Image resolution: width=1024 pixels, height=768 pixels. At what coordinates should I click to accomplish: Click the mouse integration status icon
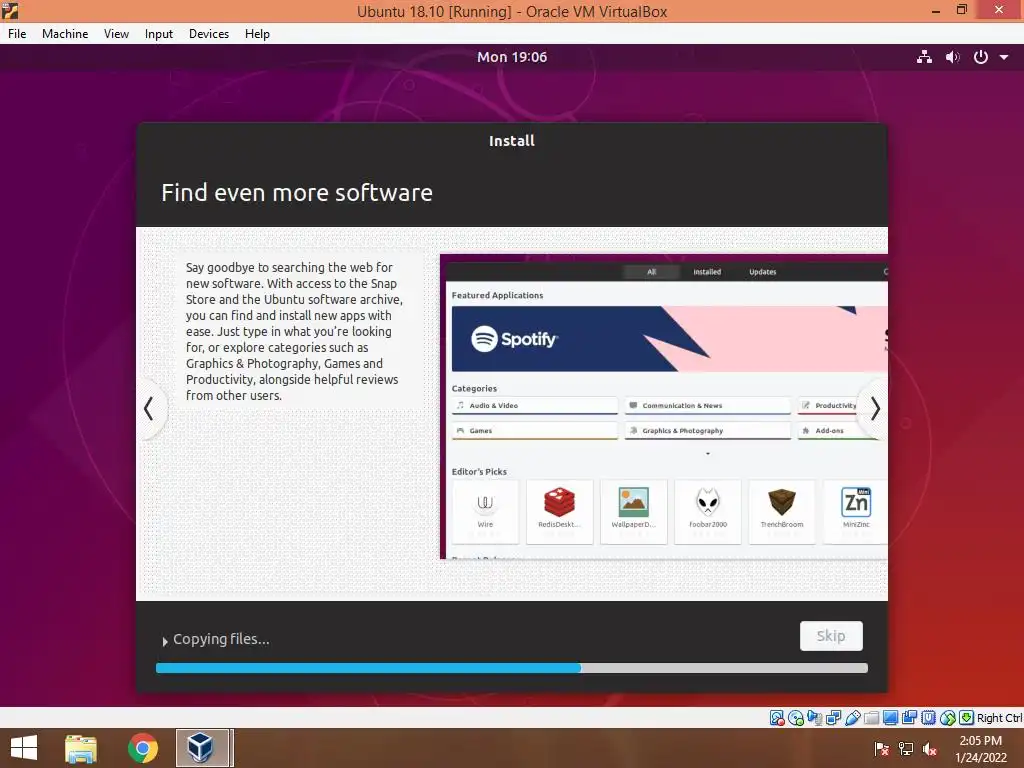(947, 718)
